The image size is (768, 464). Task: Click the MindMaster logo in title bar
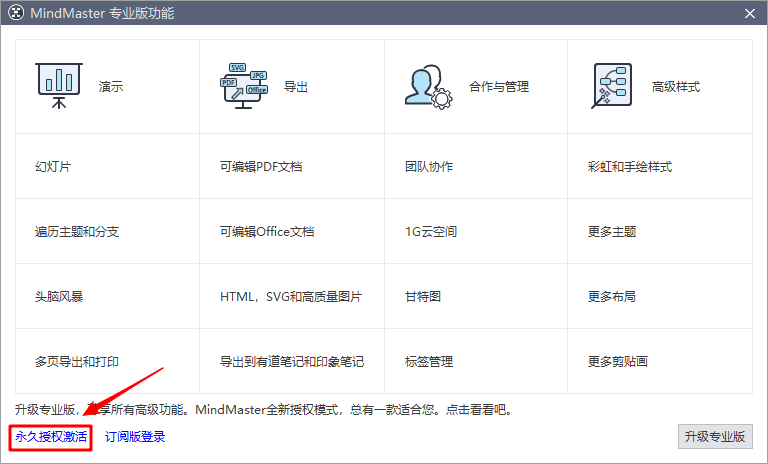pos(16,13)
